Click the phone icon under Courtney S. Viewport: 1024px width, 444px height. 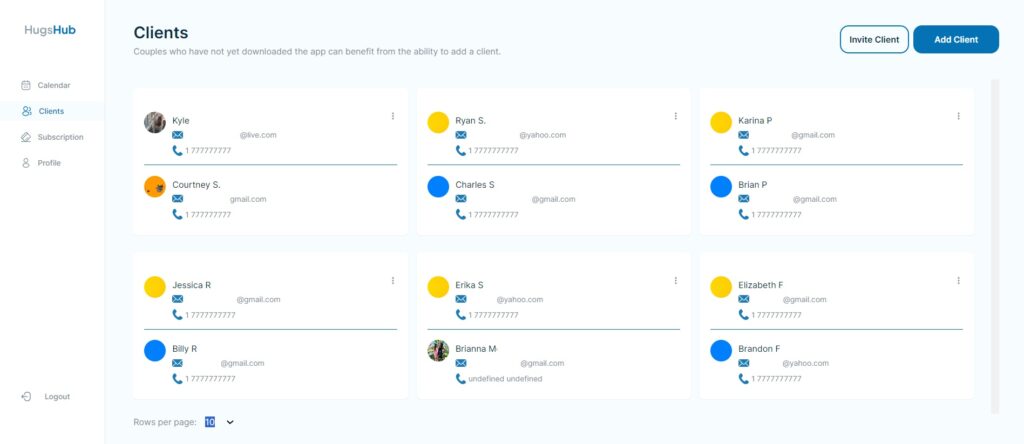point(177,214)
